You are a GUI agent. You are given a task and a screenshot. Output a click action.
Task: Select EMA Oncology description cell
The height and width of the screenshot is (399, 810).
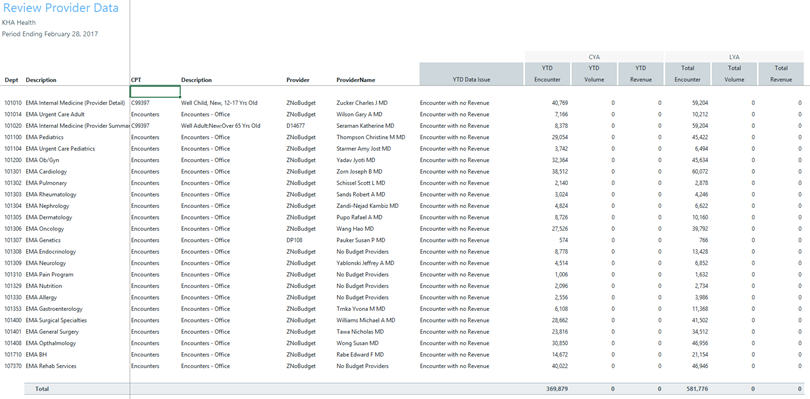click(x=45, y=229)
